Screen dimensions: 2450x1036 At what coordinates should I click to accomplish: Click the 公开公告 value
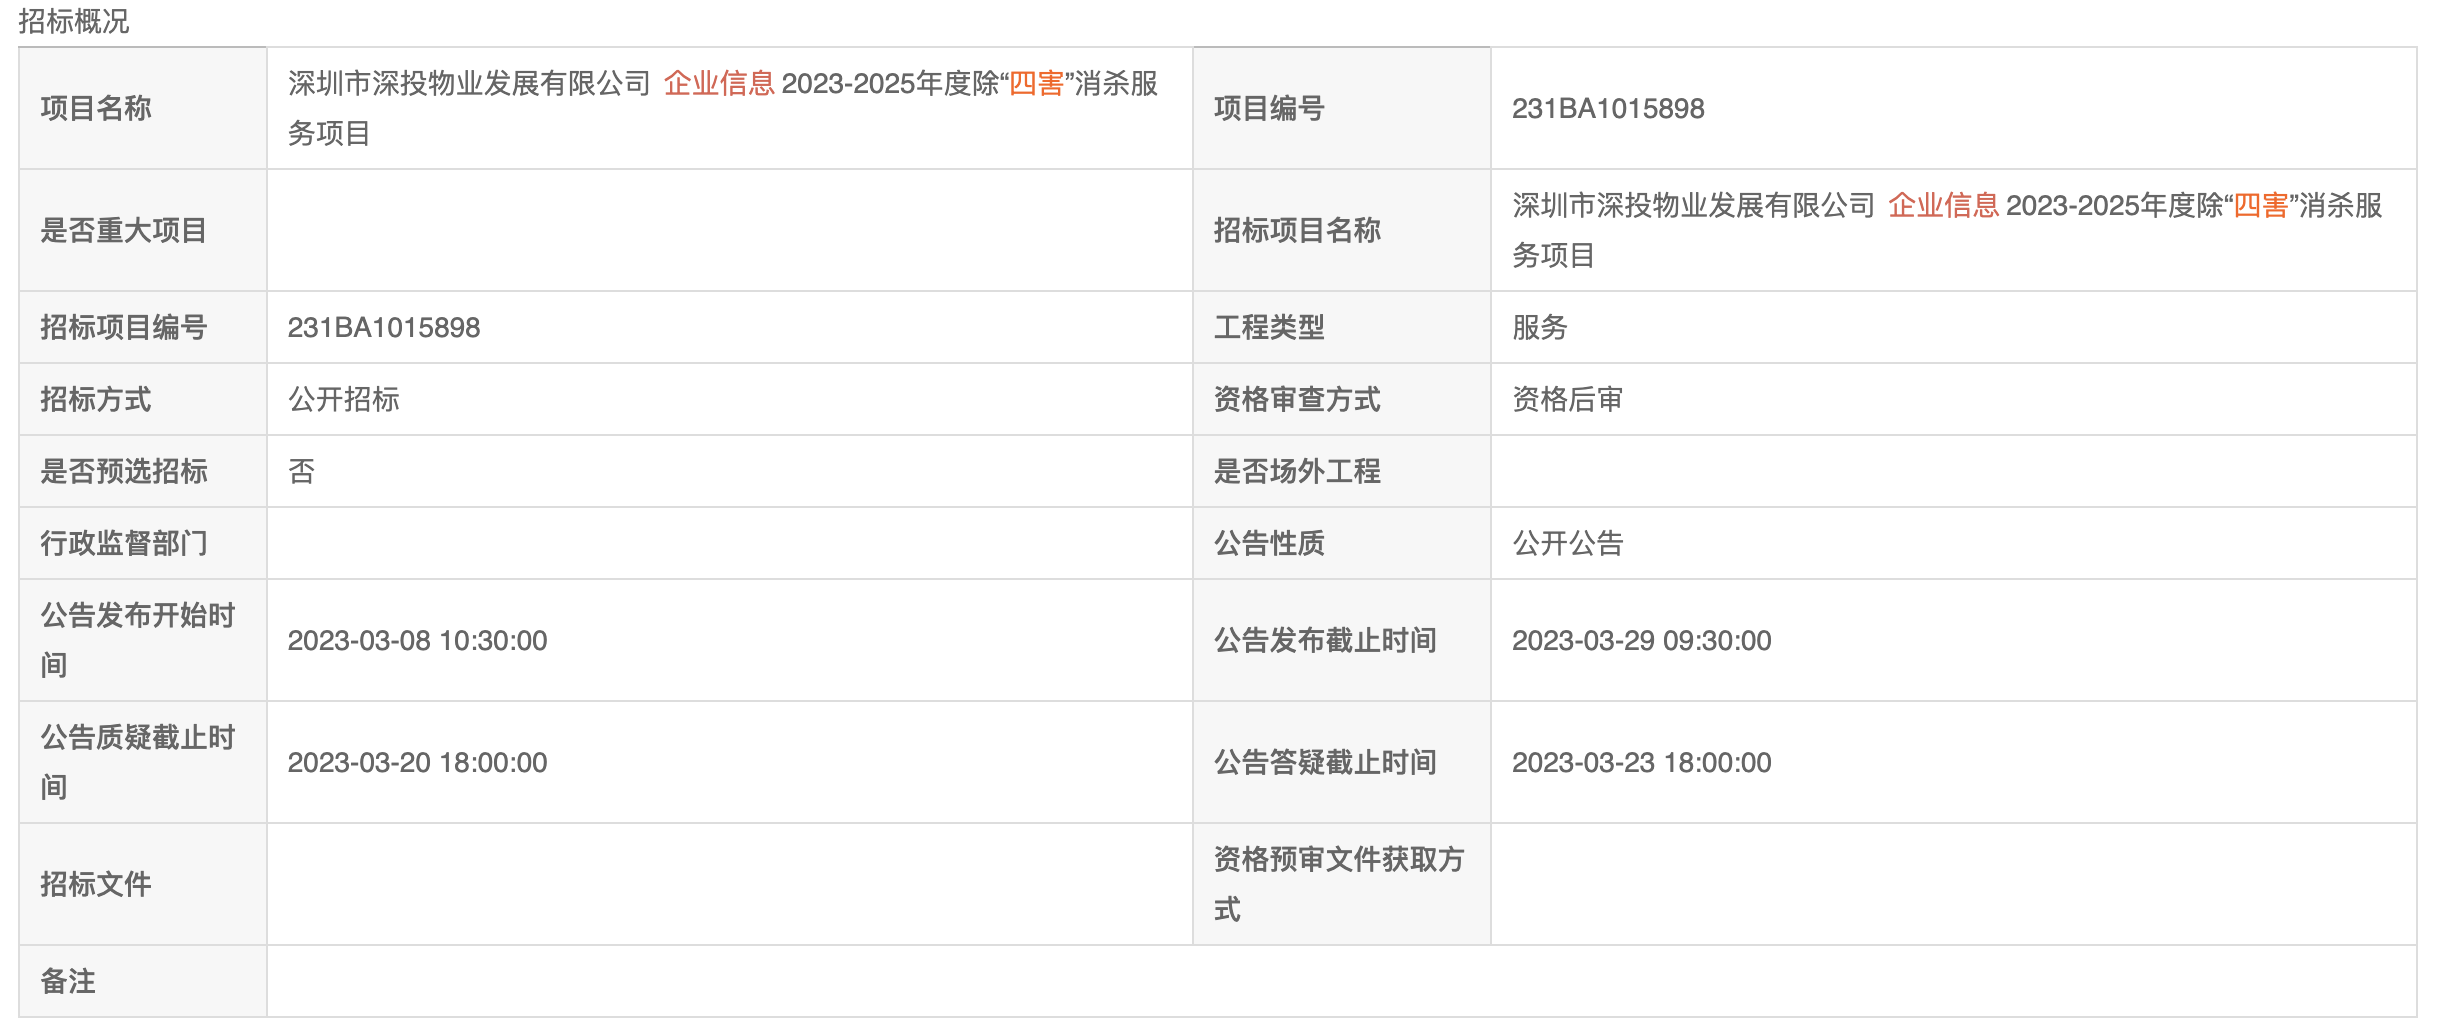point(1568,543)
